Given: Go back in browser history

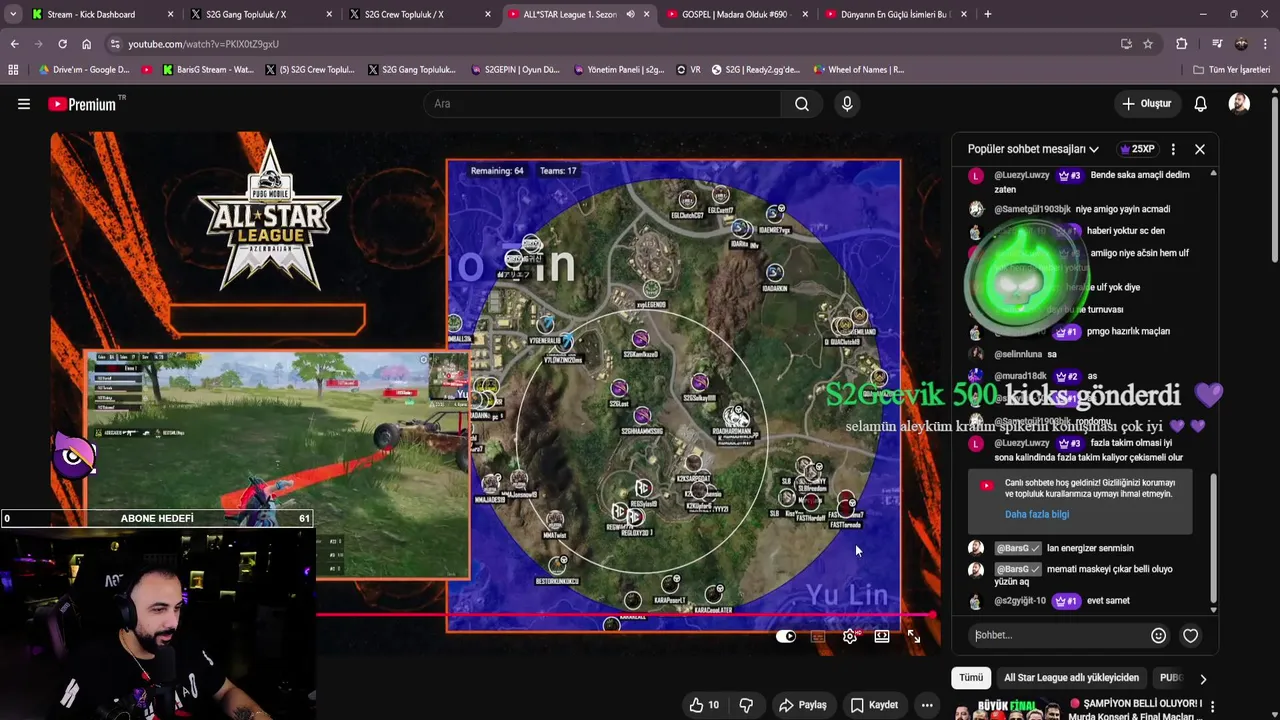Looking at the screenshot, I should point(14,44).
